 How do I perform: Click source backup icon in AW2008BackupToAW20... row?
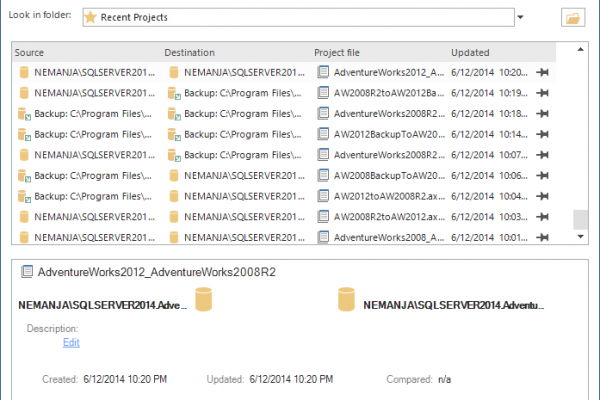tap(24, 176)
